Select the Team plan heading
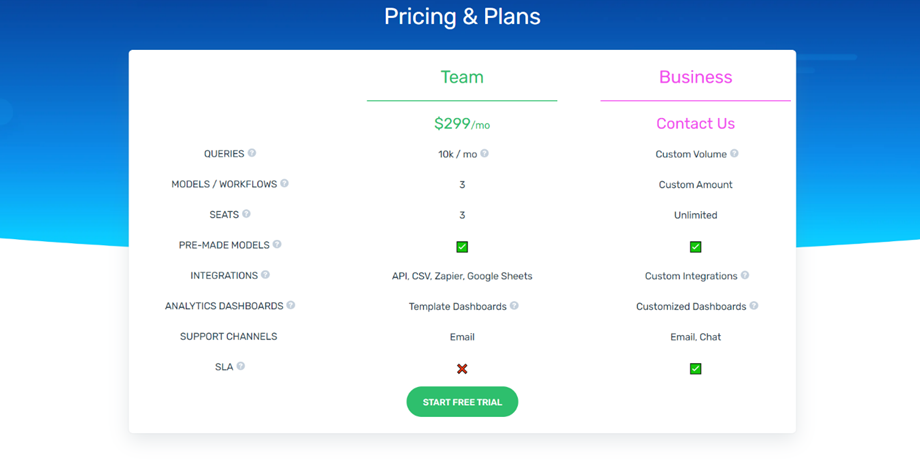Viewport: 920px width, 471px height. point(462,77)
